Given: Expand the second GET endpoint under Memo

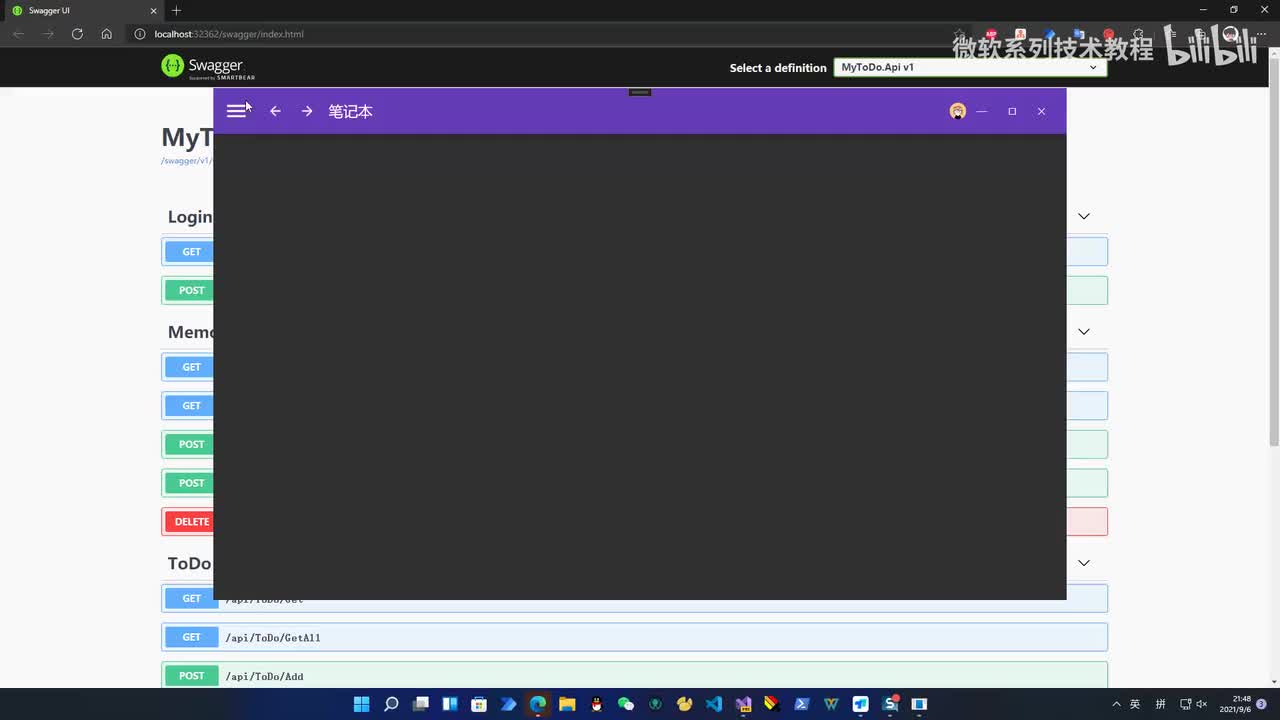Looking at the screenshot, I should 191,406.
